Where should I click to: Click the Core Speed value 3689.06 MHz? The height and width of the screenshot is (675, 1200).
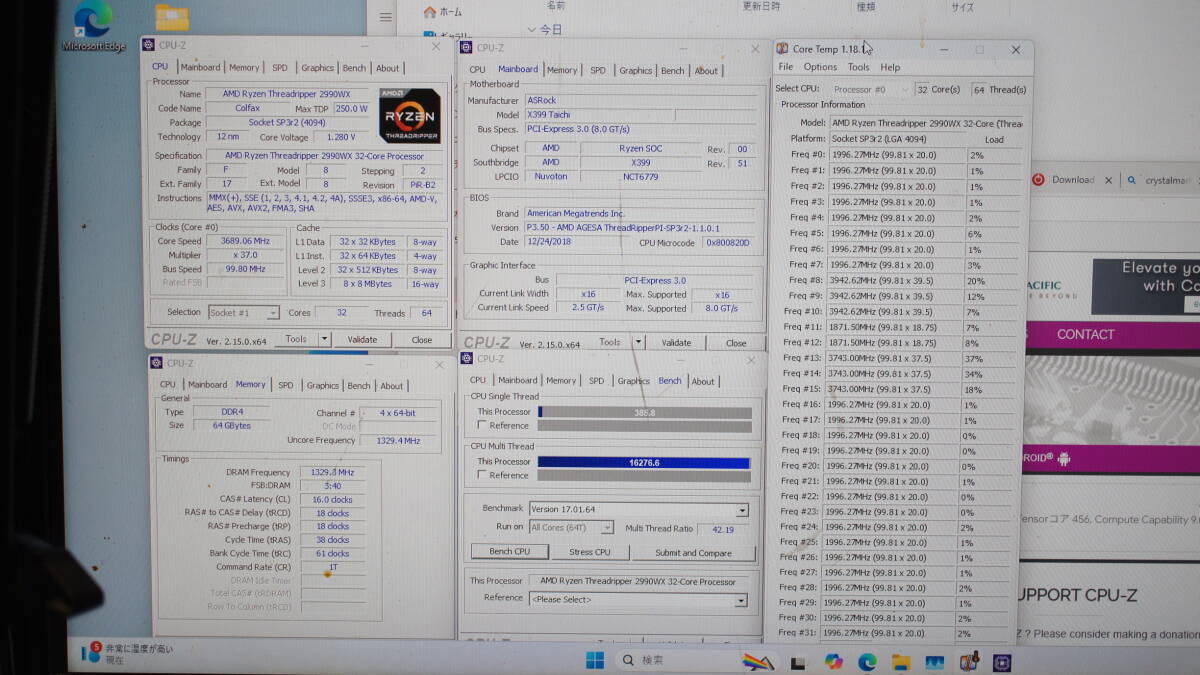pos(244,241)
